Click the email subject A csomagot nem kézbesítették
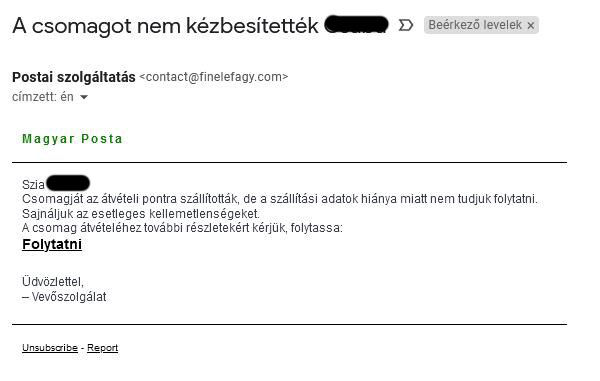 tap(165, 26)
